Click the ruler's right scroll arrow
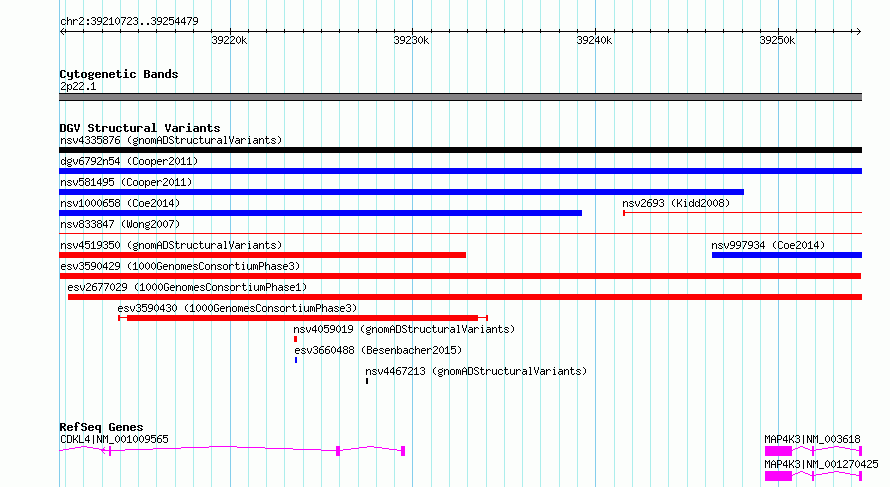The height and width of the screenshot is (487, 890). 858,31
